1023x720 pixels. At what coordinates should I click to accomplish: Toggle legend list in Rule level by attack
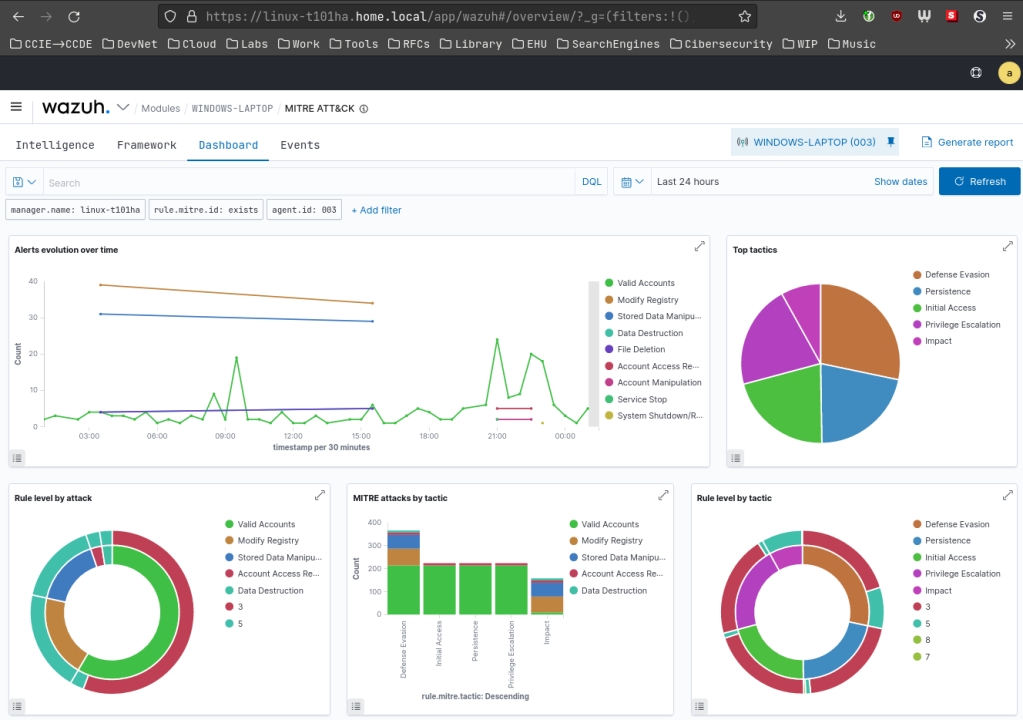click(x=18, y=706)
